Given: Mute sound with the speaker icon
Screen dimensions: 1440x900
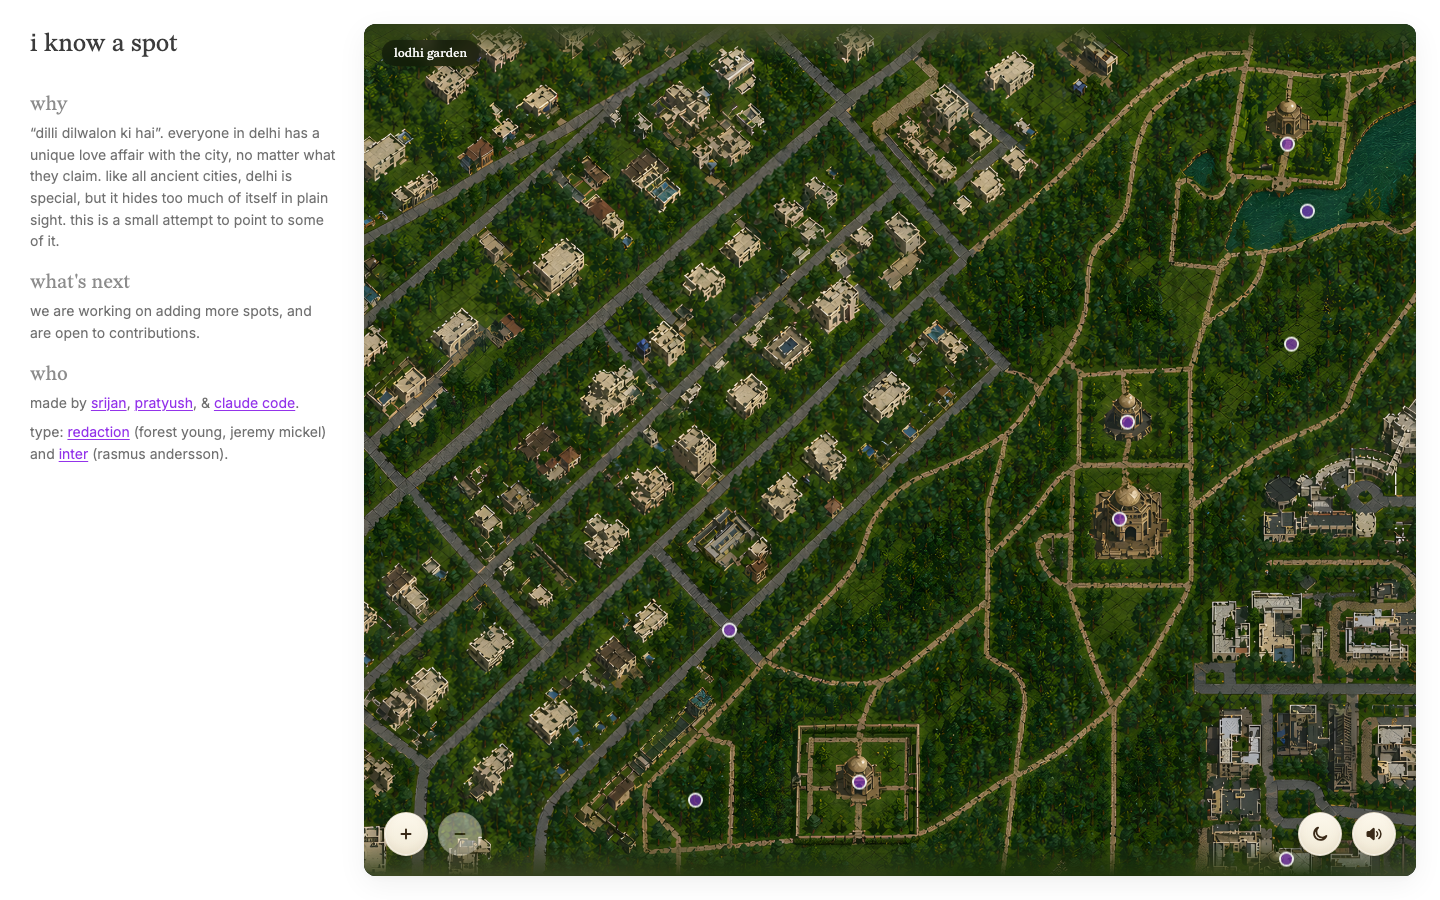Looking at the screenshot, I should 1374,834.
